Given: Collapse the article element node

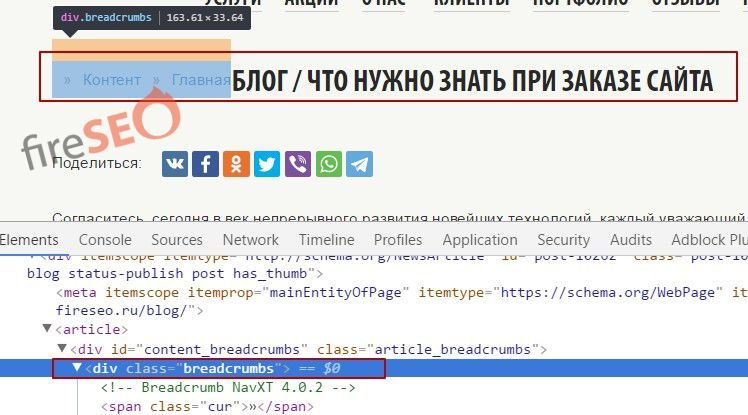Looking at the screenshot, I should click(x=47, y=329).
